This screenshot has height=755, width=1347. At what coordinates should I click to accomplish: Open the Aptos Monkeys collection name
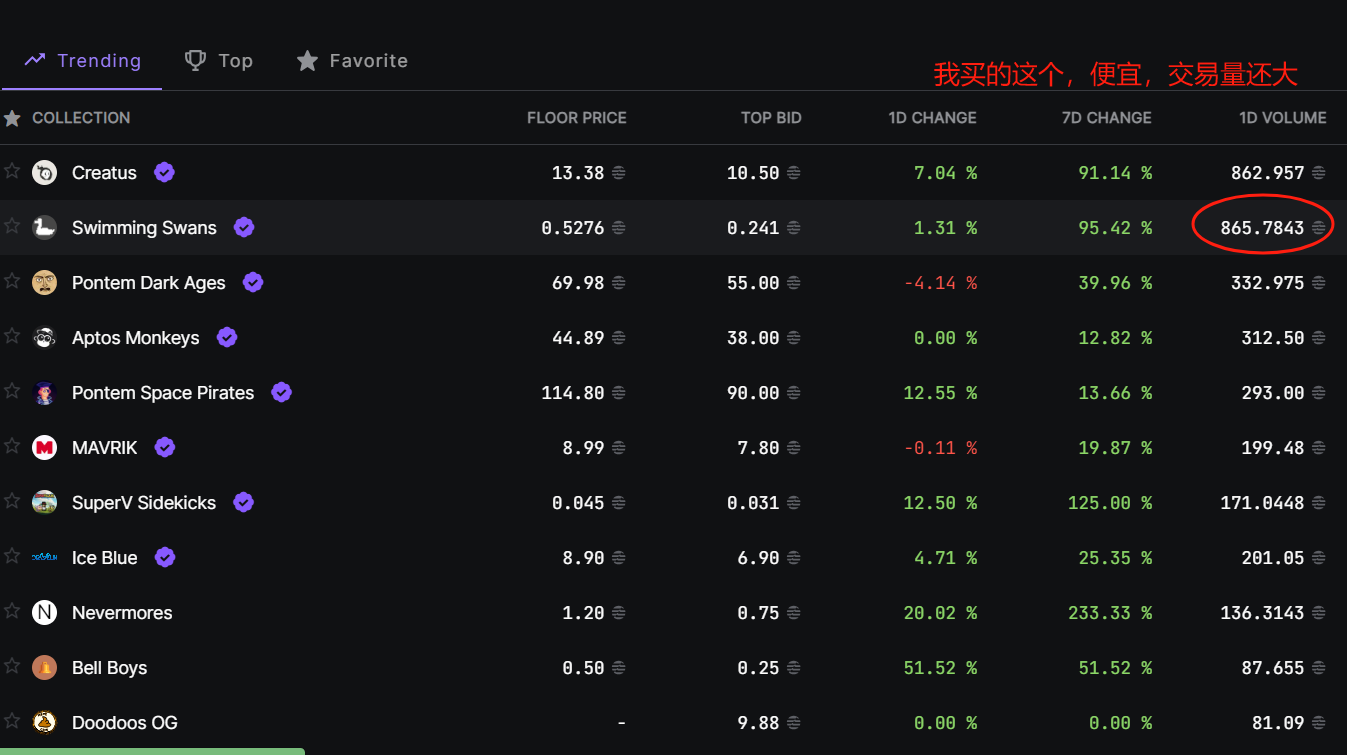coord(136,338)
